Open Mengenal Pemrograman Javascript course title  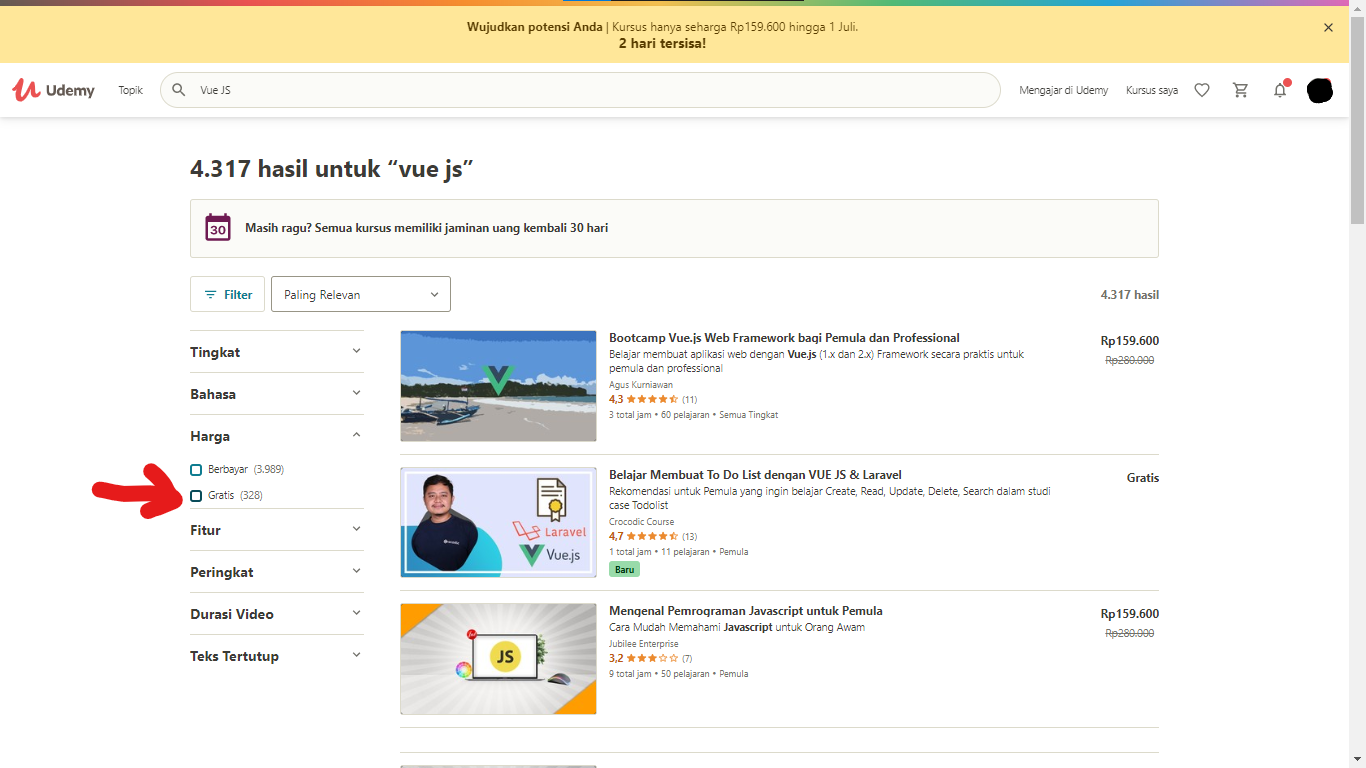coord(745,611)
